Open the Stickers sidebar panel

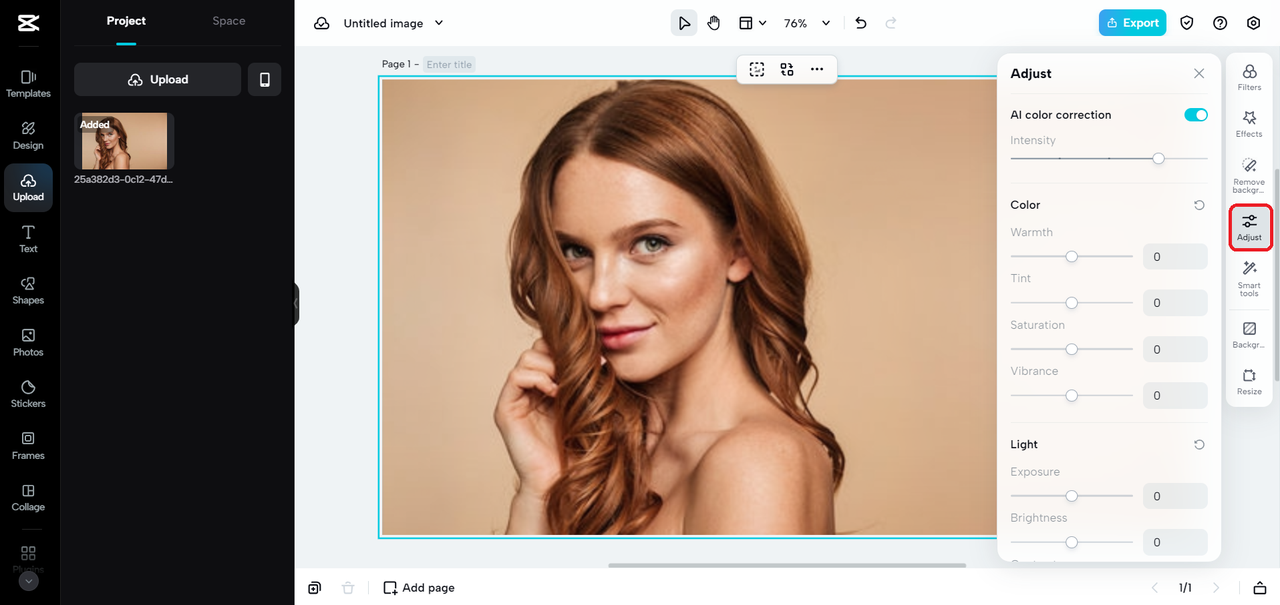tap(28, 395)
